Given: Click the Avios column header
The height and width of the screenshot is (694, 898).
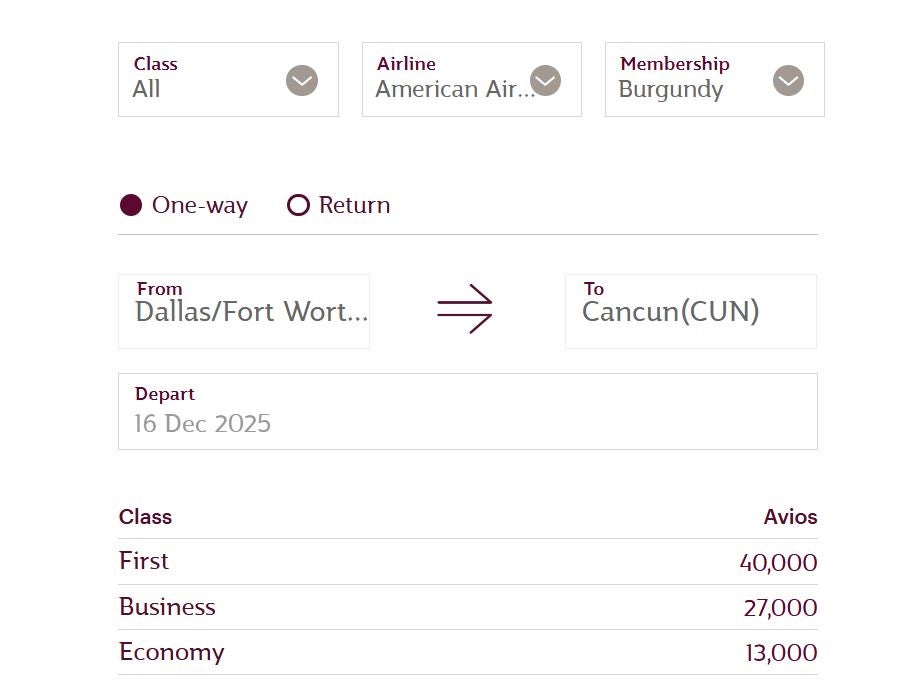Looking at the screenshot, I should click(790, 517).
